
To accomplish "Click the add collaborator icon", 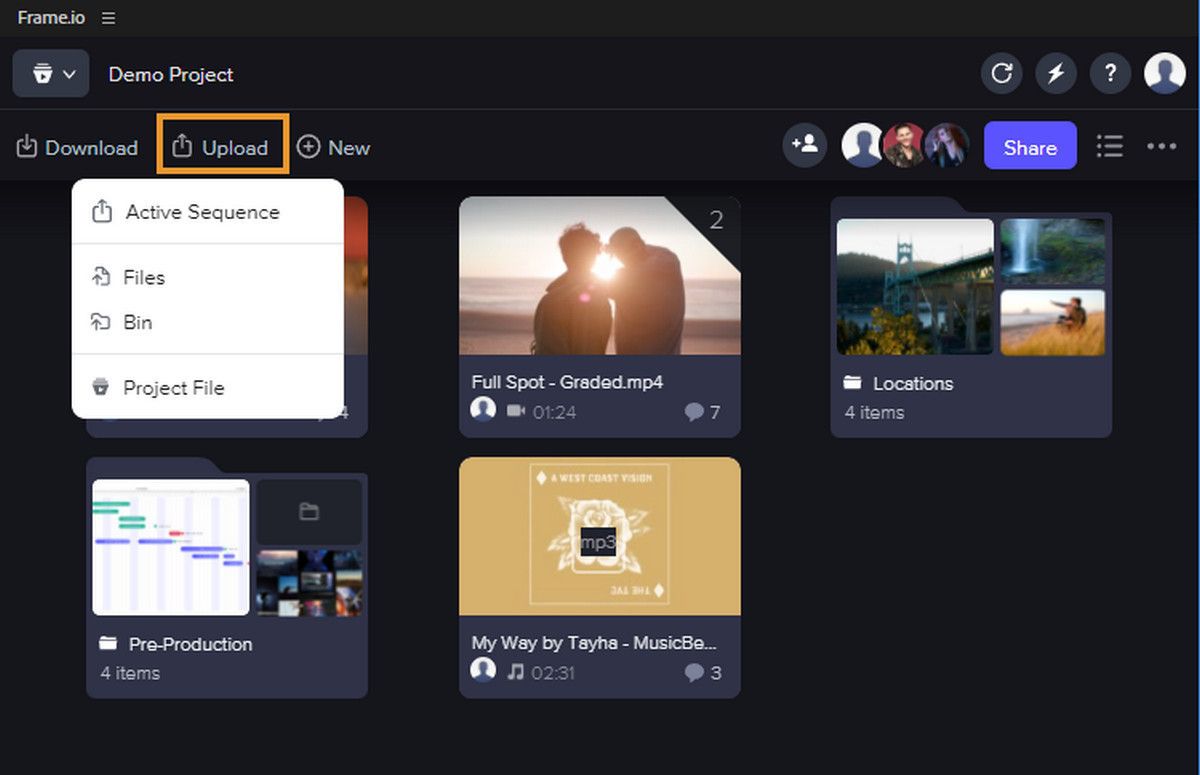I will [x=804, y=146].
